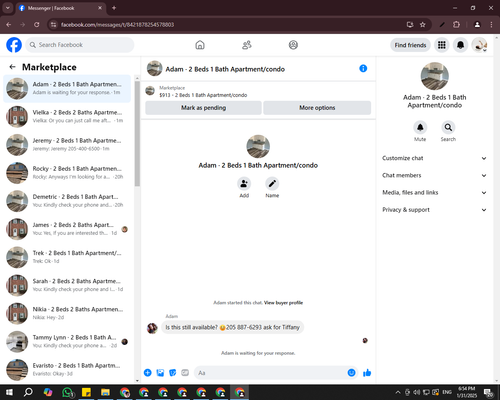This screenshot has width=500, height=400.
Task: Open James - 2 Beds 2 Baths conversation
Action: pos(67,229)
